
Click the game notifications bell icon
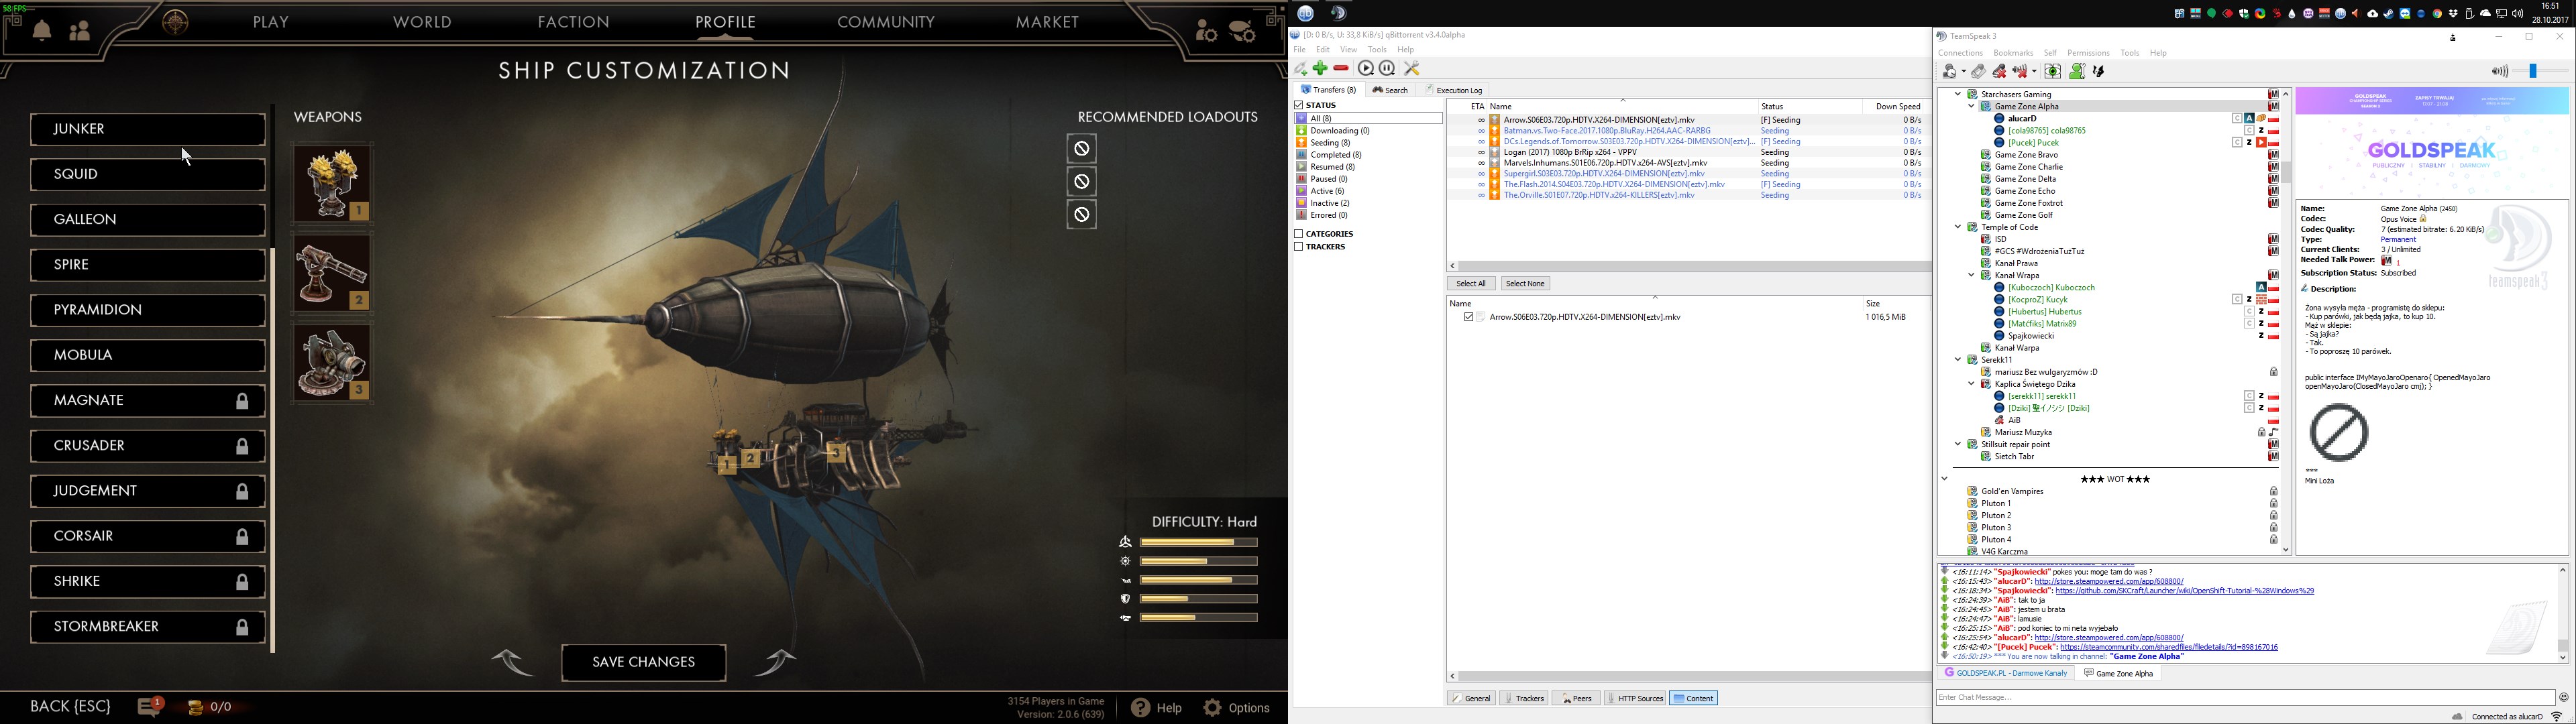click(x=42, y=31)
